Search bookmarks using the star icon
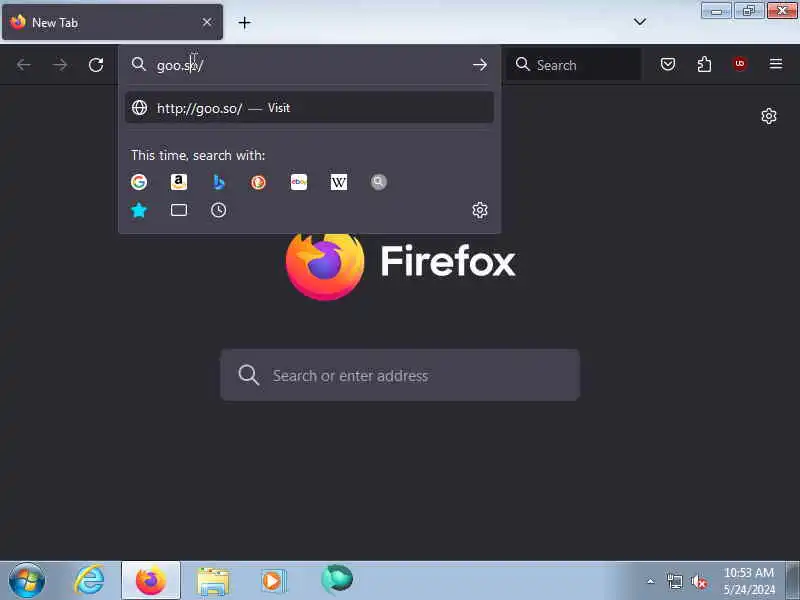The height and width of the screenshot is (600, 800). 139,210
